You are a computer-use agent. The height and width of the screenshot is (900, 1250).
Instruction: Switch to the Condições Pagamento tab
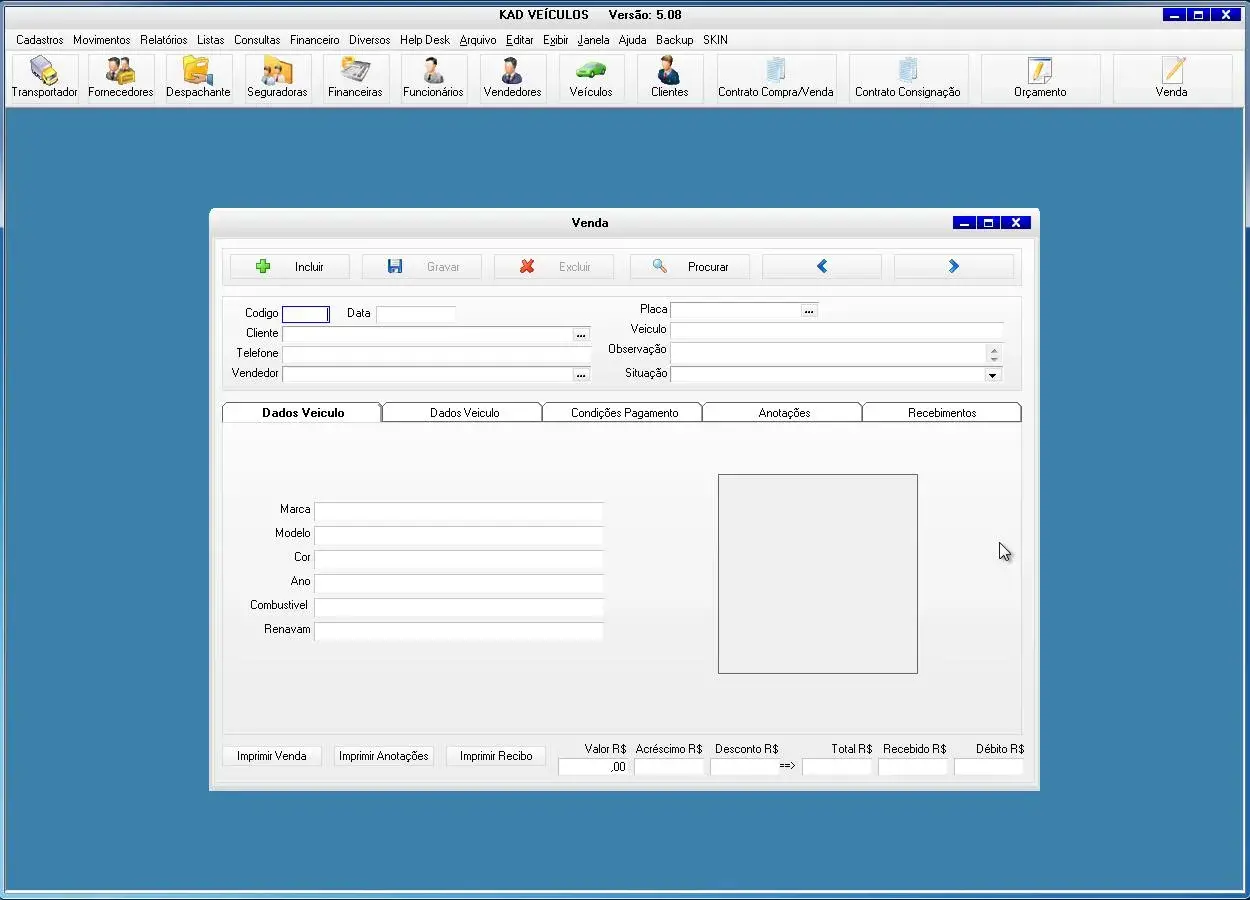coord(624,413)
